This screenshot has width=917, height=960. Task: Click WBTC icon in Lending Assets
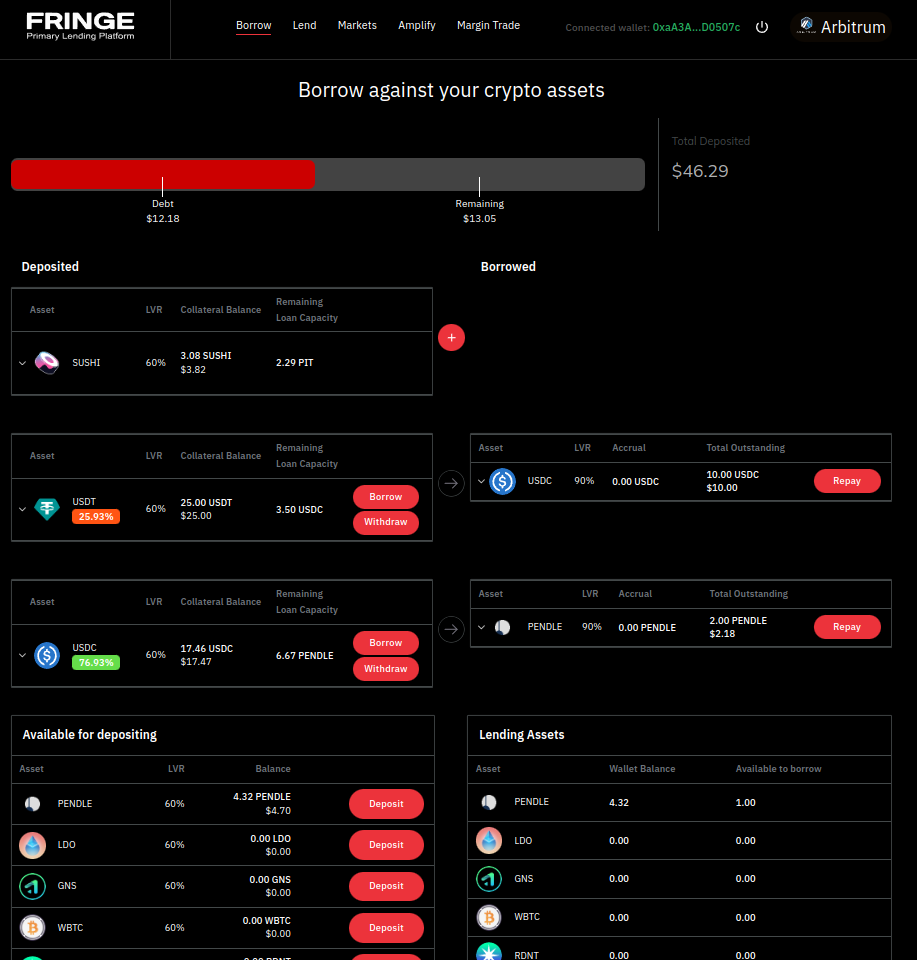click(488, 917)
